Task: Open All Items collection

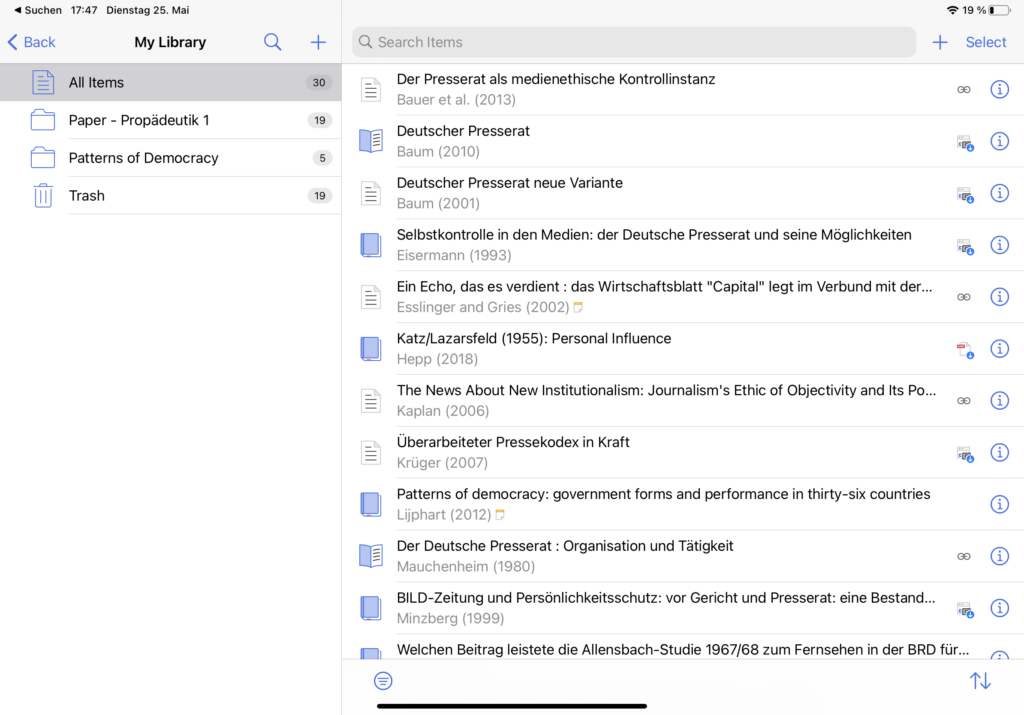Action: (170, 82)
